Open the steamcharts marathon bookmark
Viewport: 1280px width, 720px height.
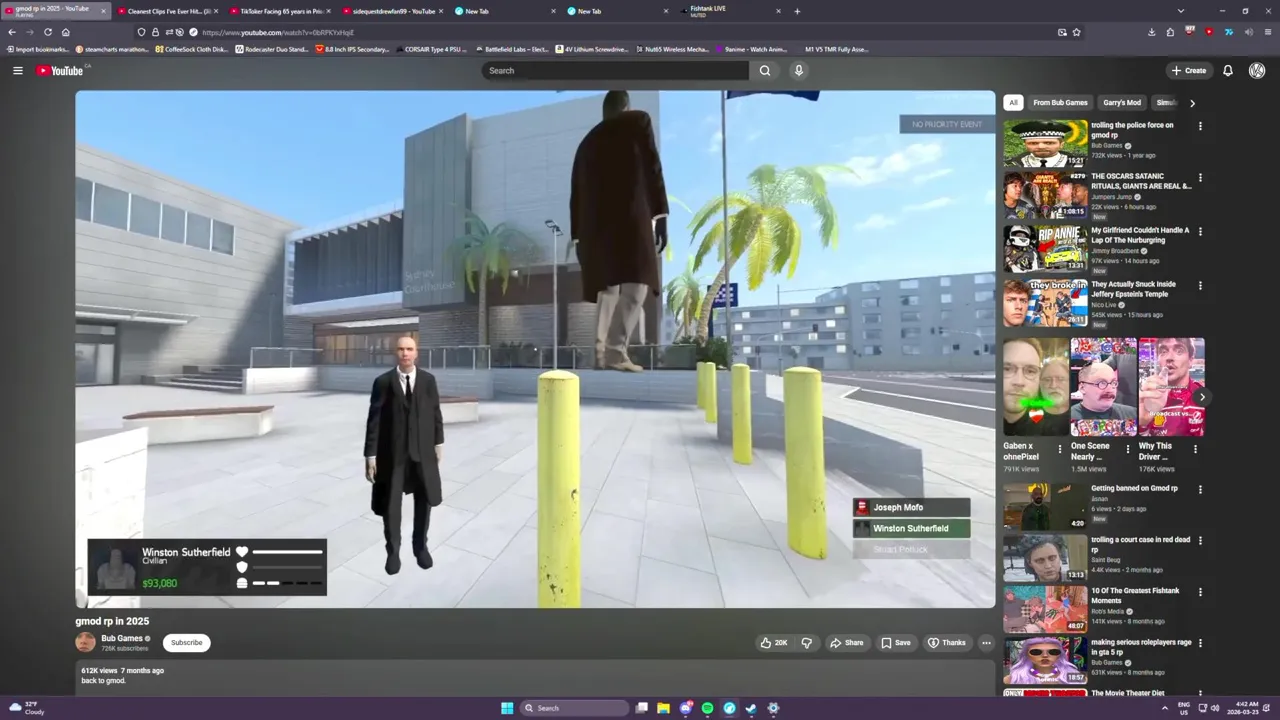[111, 49]
